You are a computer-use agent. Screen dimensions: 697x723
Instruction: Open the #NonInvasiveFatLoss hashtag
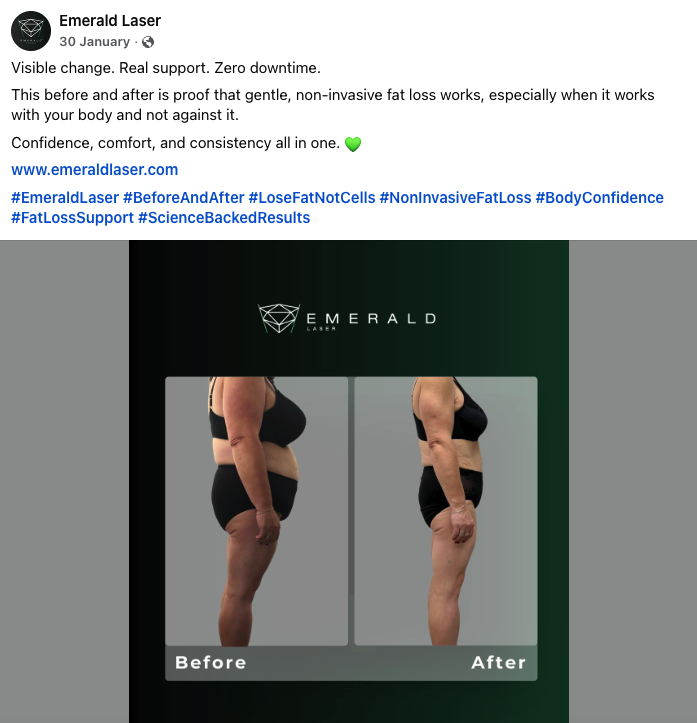point(455,198)
